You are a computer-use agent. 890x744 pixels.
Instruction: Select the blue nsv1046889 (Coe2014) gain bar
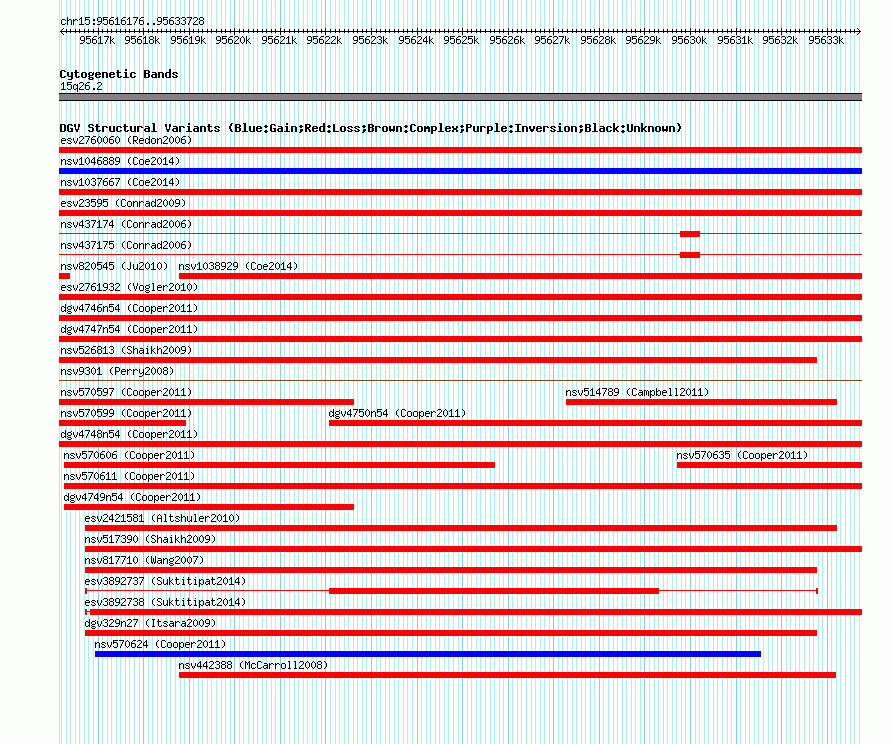coord(460,171)
